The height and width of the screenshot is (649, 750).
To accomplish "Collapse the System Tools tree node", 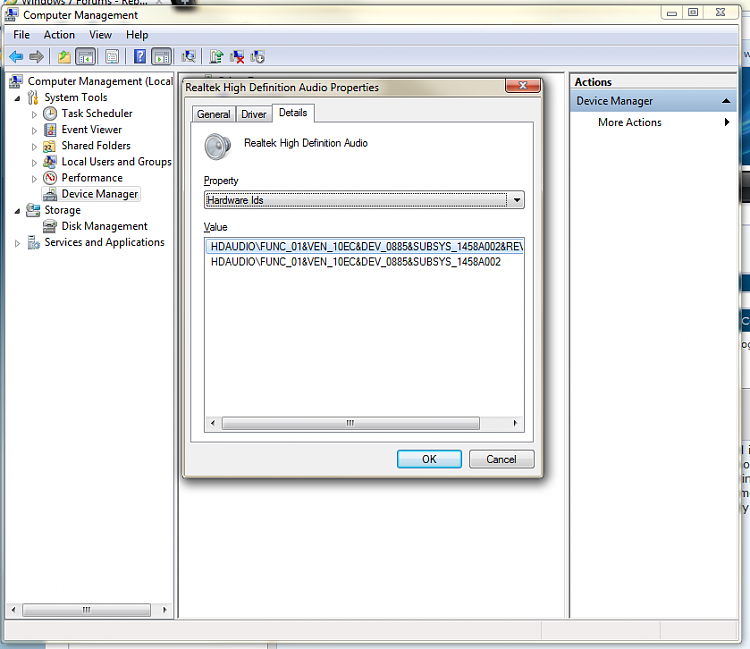I will 18,99.
